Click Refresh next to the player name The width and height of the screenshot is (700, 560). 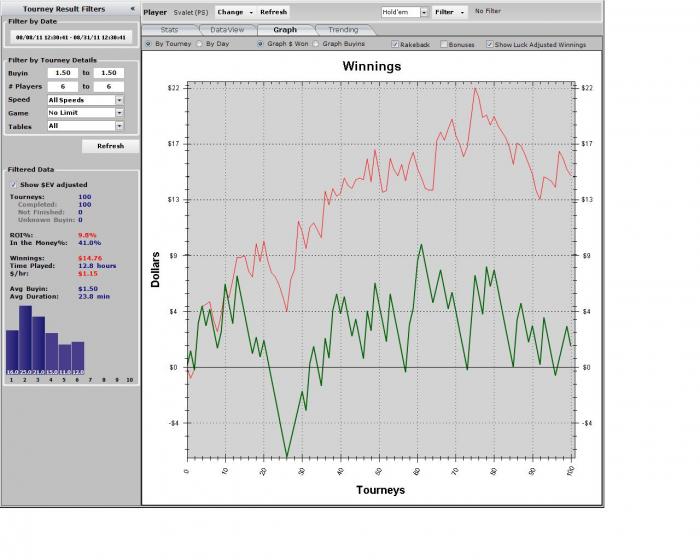[273, 12]
